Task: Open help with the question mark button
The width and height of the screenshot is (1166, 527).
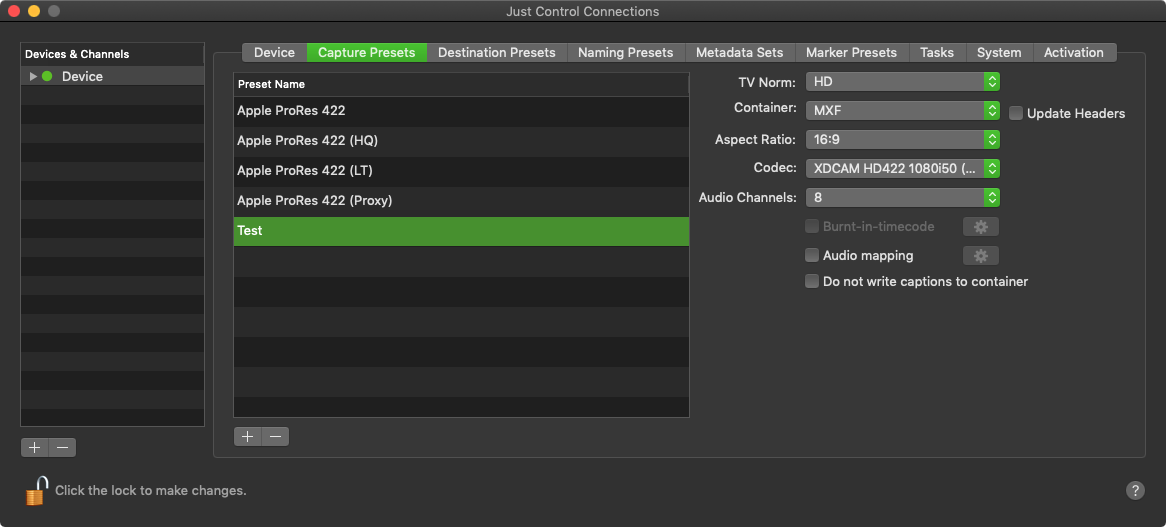Action: (1135, 490)
